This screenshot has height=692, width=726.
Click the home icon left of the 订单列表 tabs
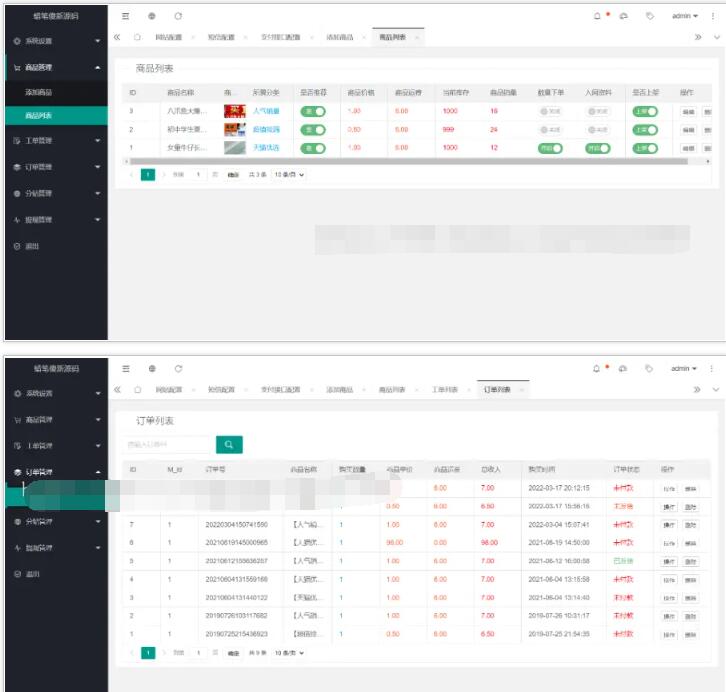coord(137,389)
